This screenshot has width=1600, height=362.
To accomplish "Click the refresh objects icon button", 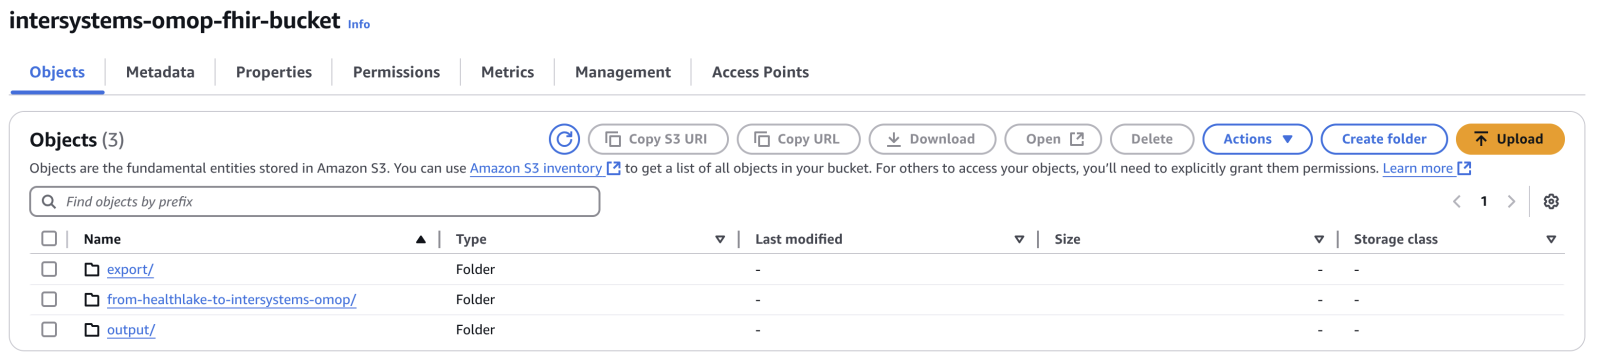I will point(564,139).
